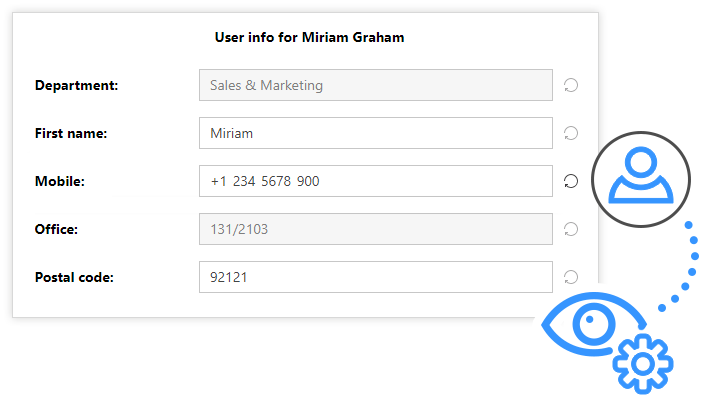The width and height of the screenshot is (710, 402).
Task: Click the blue gear settings icon
Action: click(643, 364)
